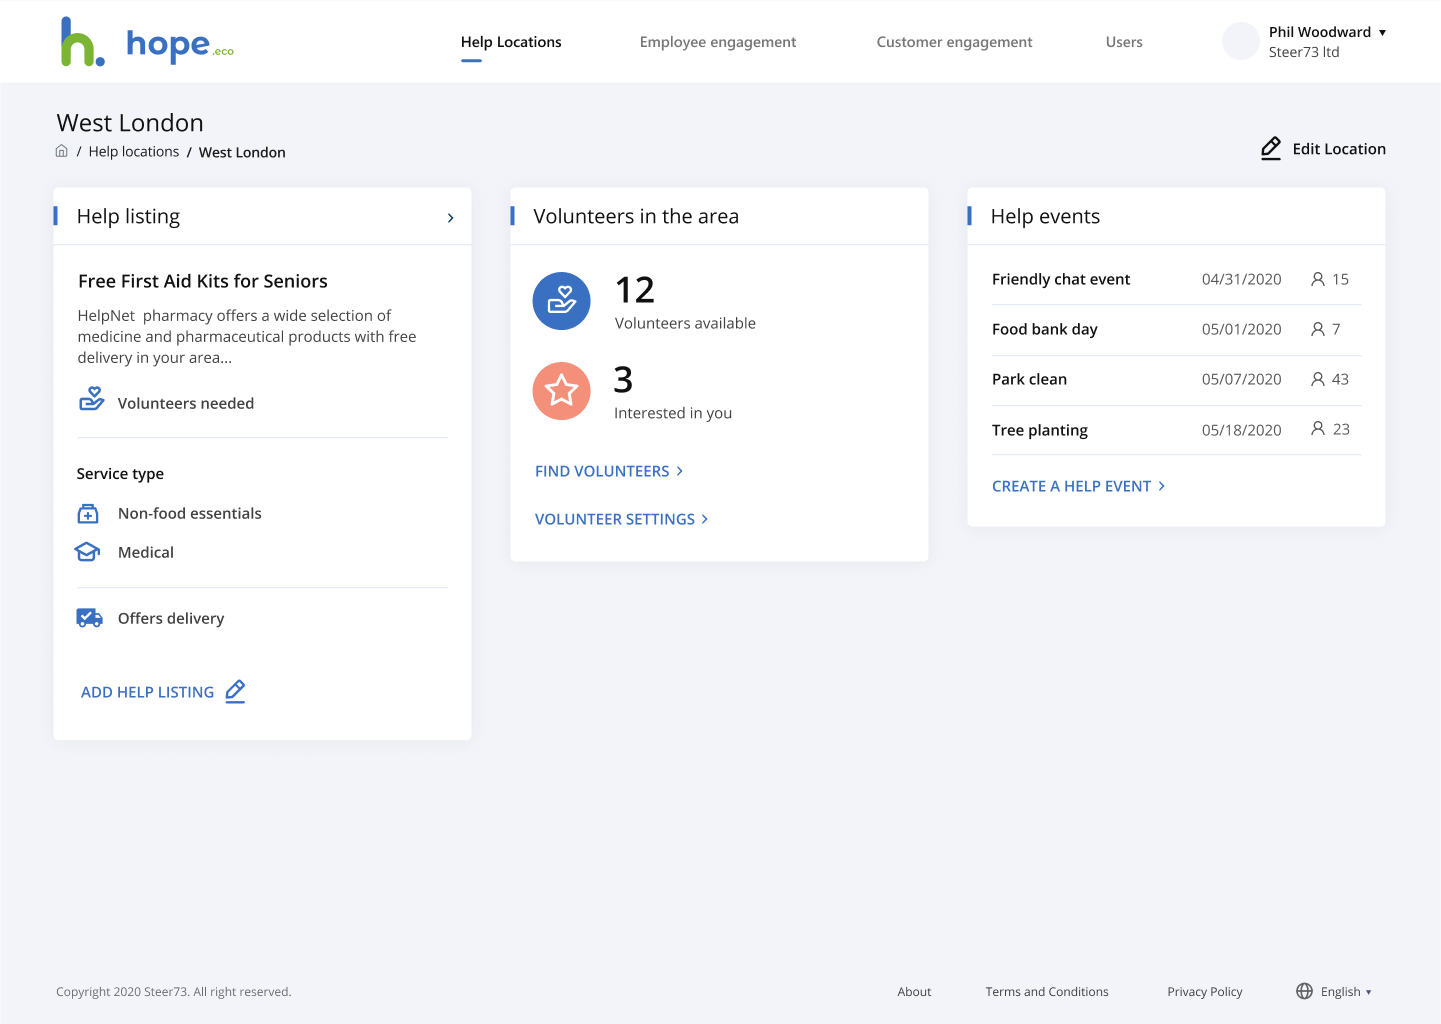1441x1024 pixels.
Task: Click chevron next to Volunteer Settings
Action: click(x=705, y=519)
